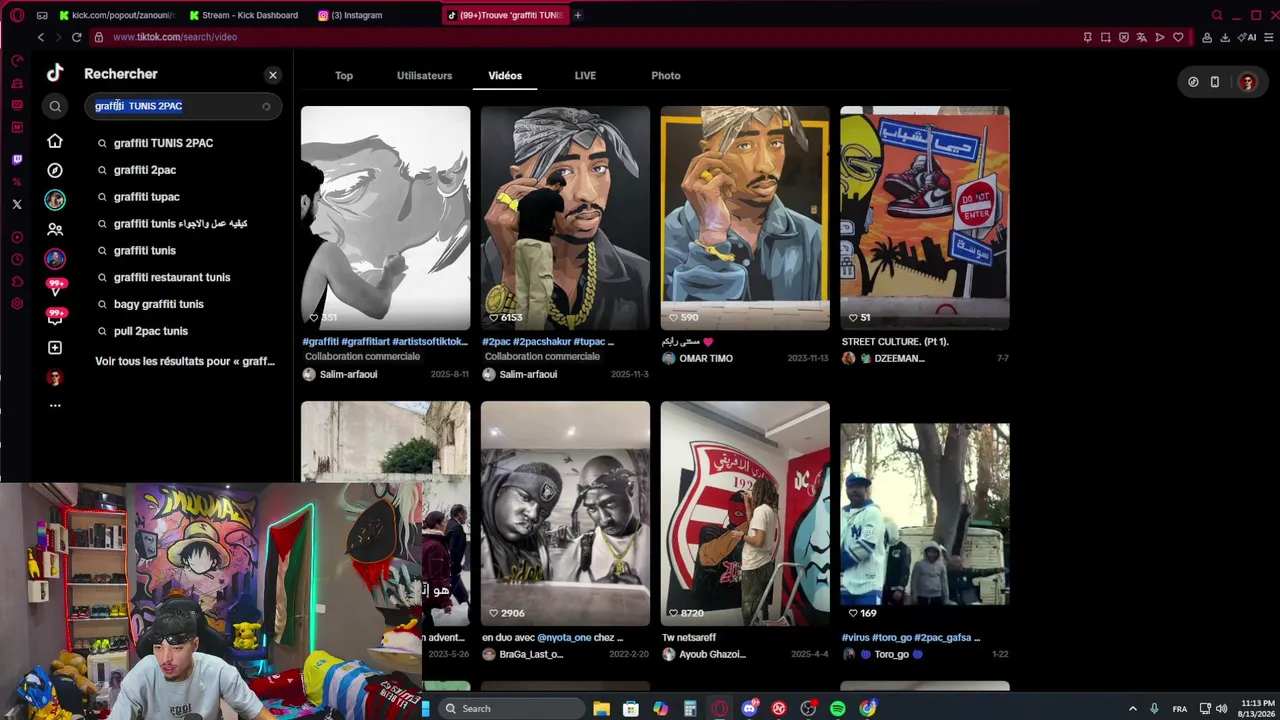Select suggestion "bagy graffiti tunis"
The width and height of the screenshot is (1280, 720).
(159, 305)
